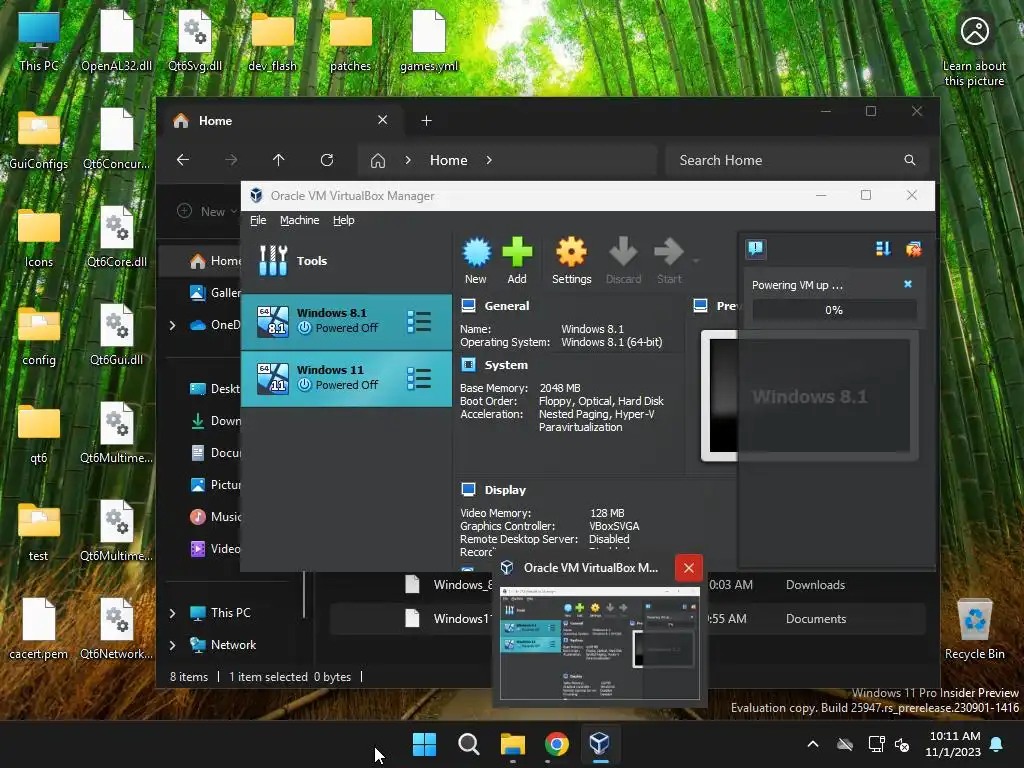This screenshot has height=768, width=1024.
Task: Expand This PC in Explorer navigation
Action: (x=172, y=613)
